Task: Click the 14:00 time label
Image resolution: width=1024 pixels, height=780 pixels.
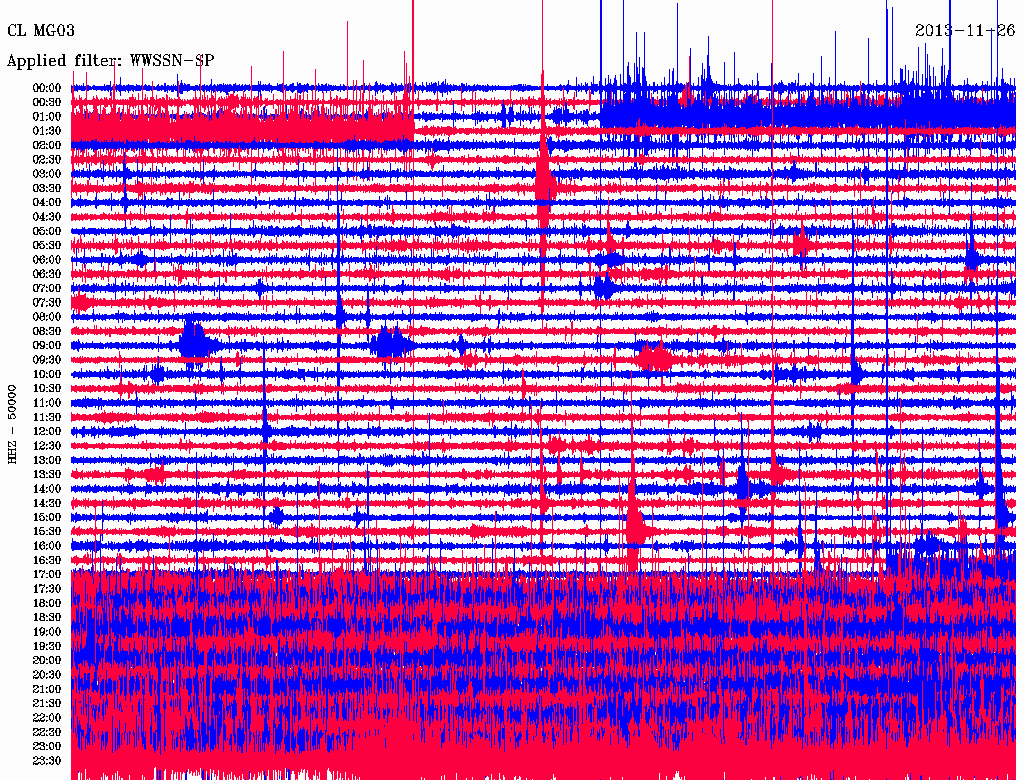Action: point(47,489)
